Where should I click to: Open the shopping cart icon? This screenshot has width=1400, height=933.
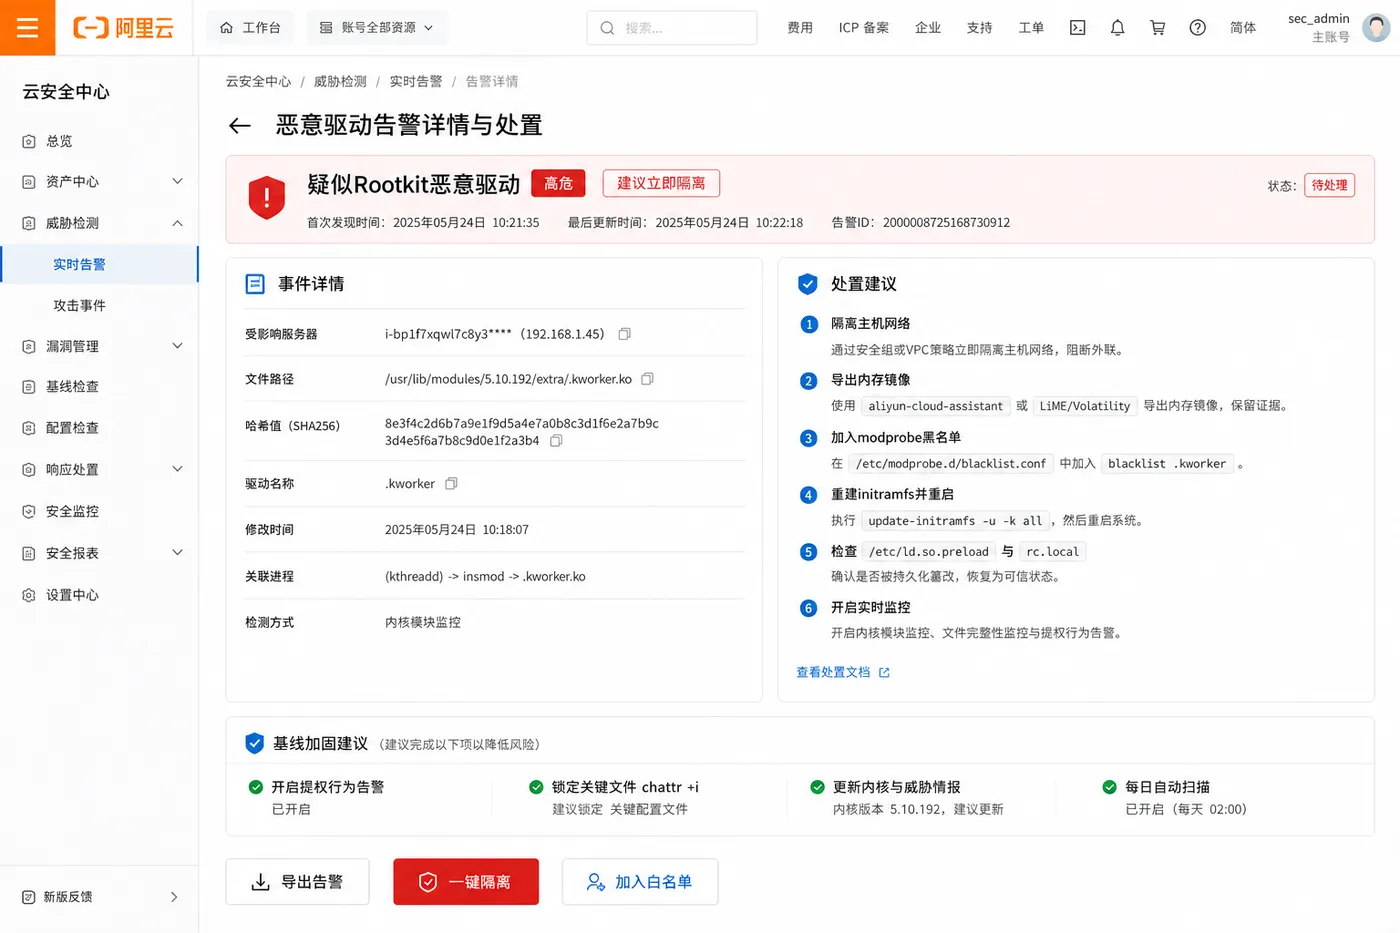coord(1157,28)
